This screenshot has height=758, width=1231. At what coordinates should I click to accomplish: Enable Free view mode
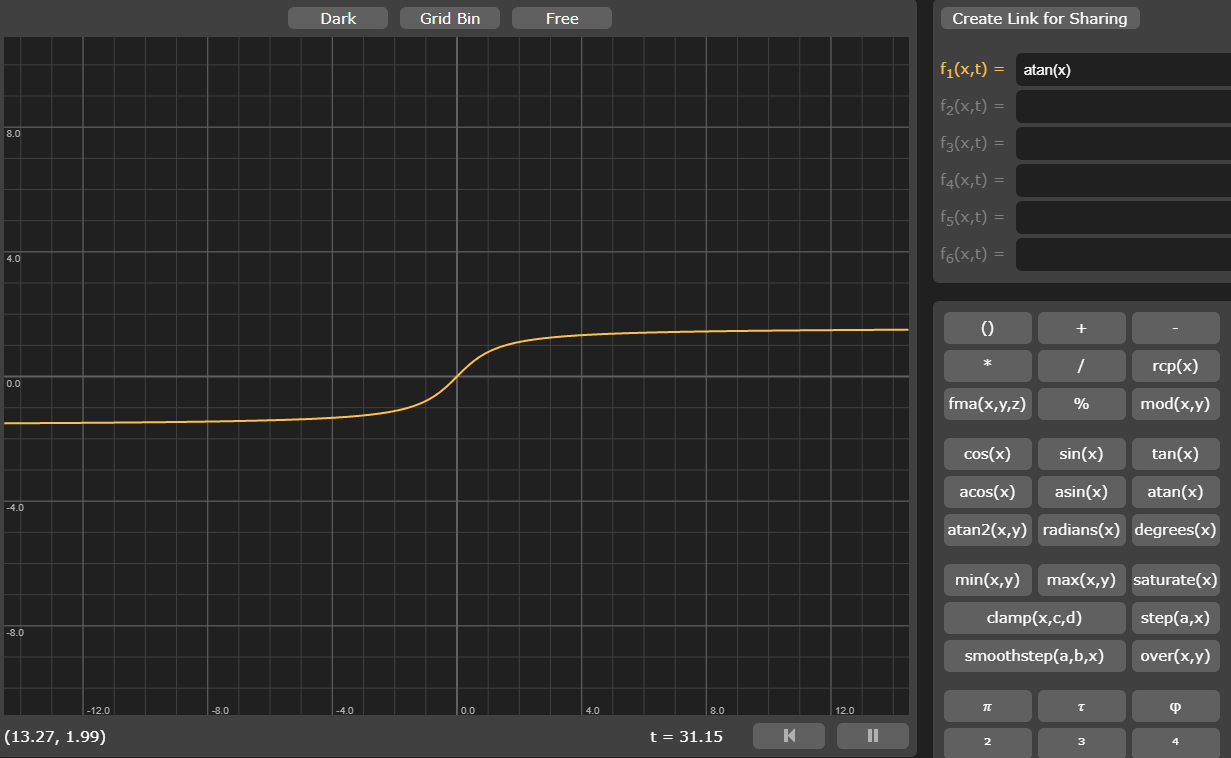pyautogui.click(x=561, y=17)
